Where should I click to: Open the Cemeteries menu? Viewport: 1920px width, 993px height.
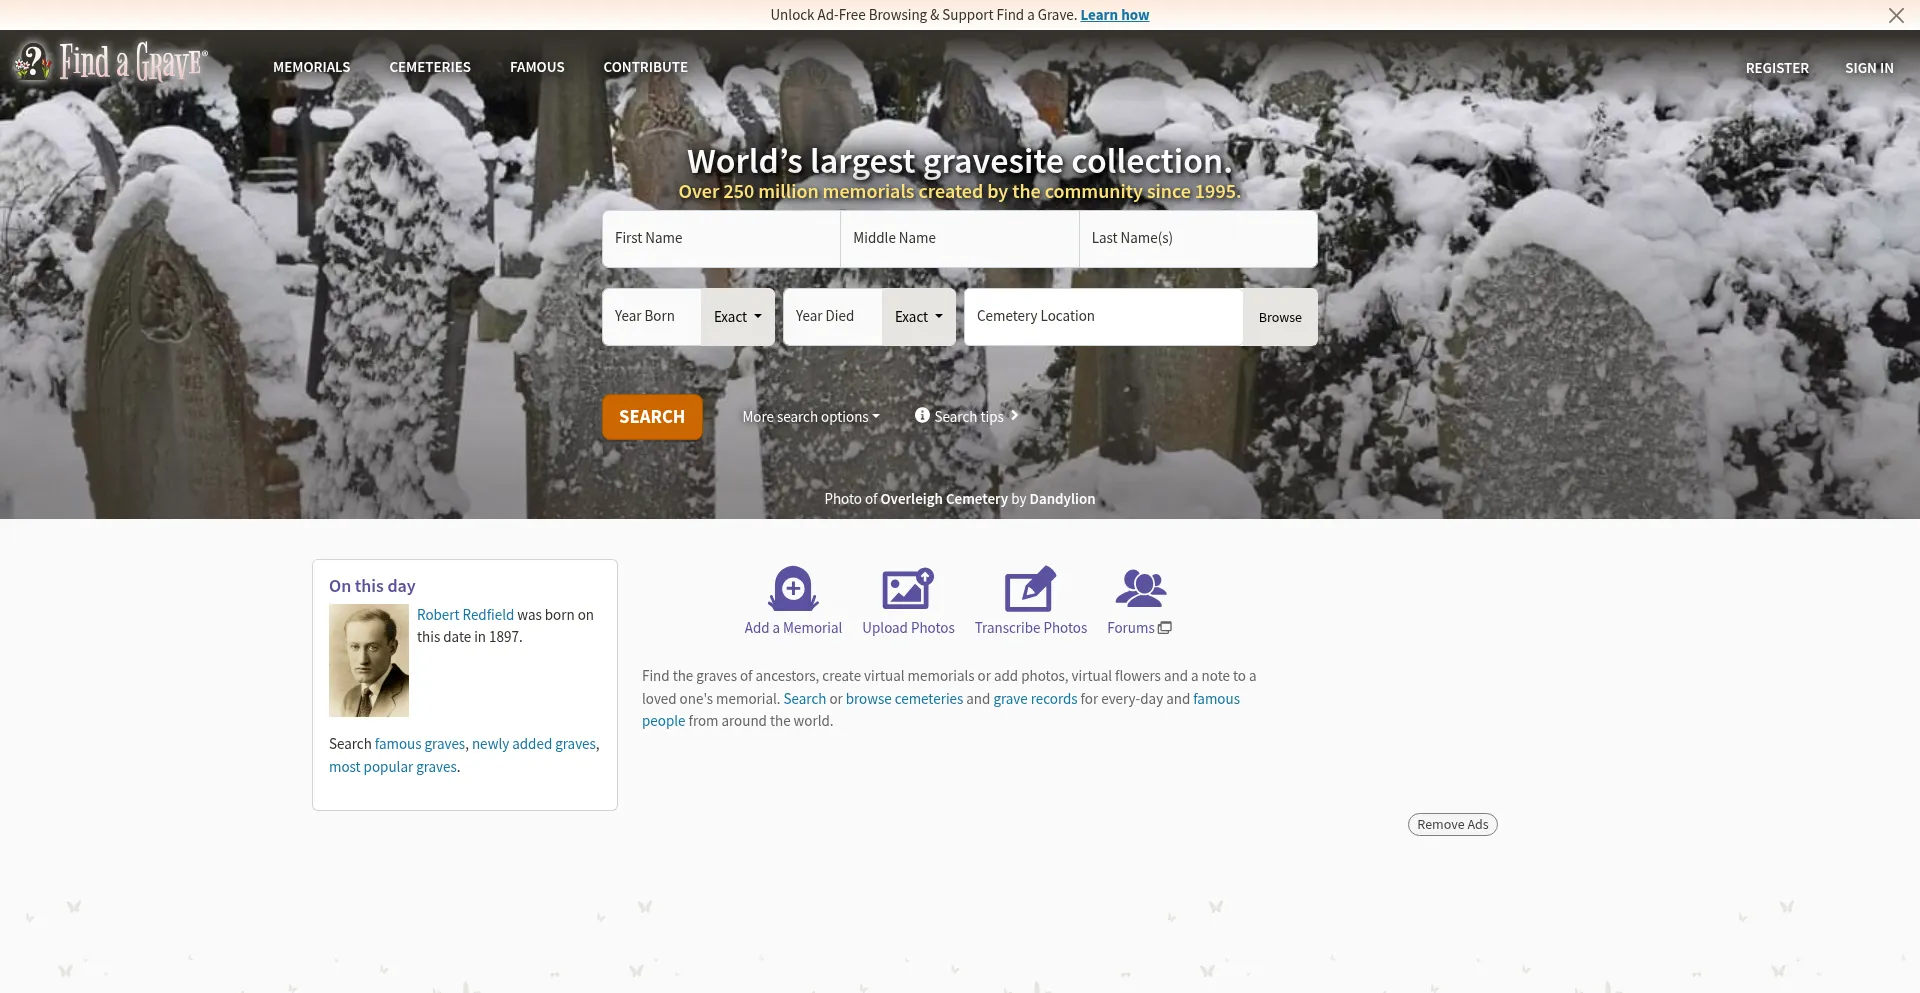(x=430, y=67)
